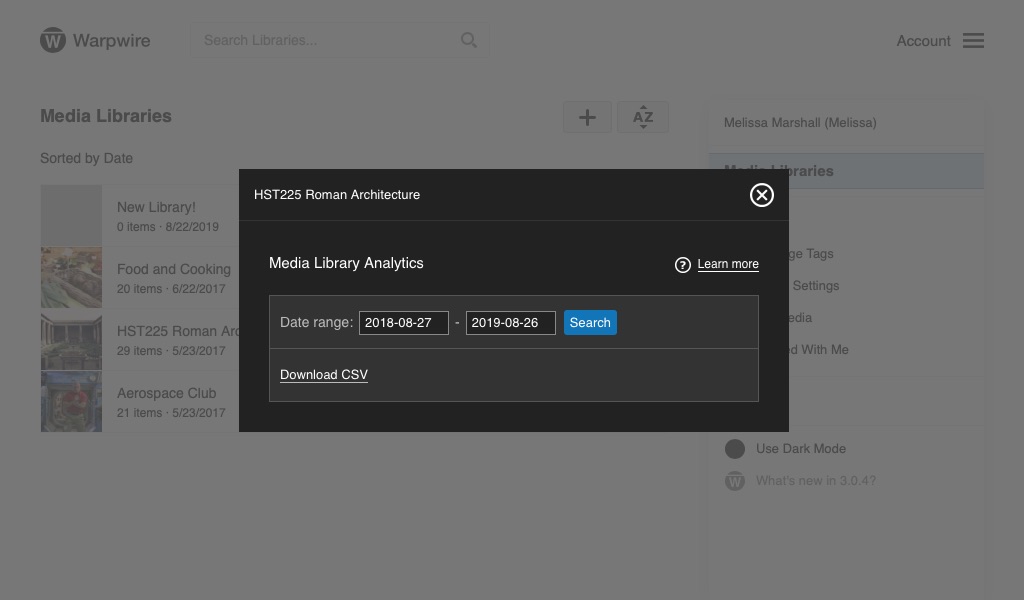1024x600 pixels.
Task: Click the Aerospace Club thumbnail
Action: coord(71,402)
